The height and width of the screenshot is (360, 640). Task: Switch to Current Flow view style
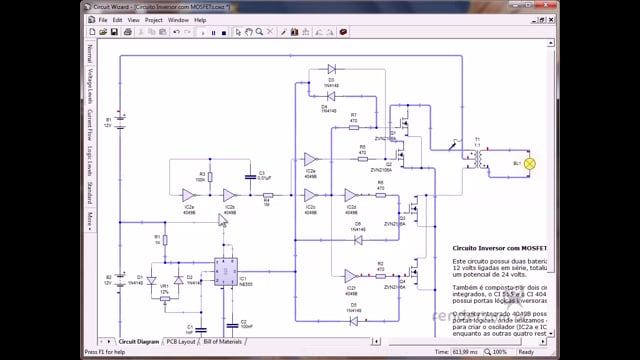point(90,124)
